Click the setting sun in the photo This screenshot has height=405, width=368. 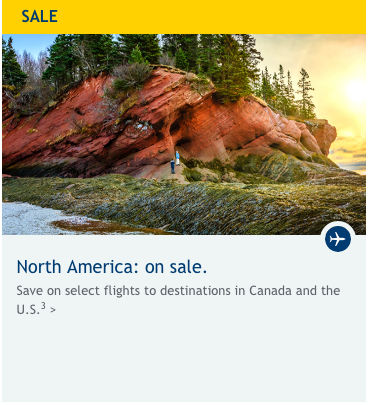(x=357, y=91)
